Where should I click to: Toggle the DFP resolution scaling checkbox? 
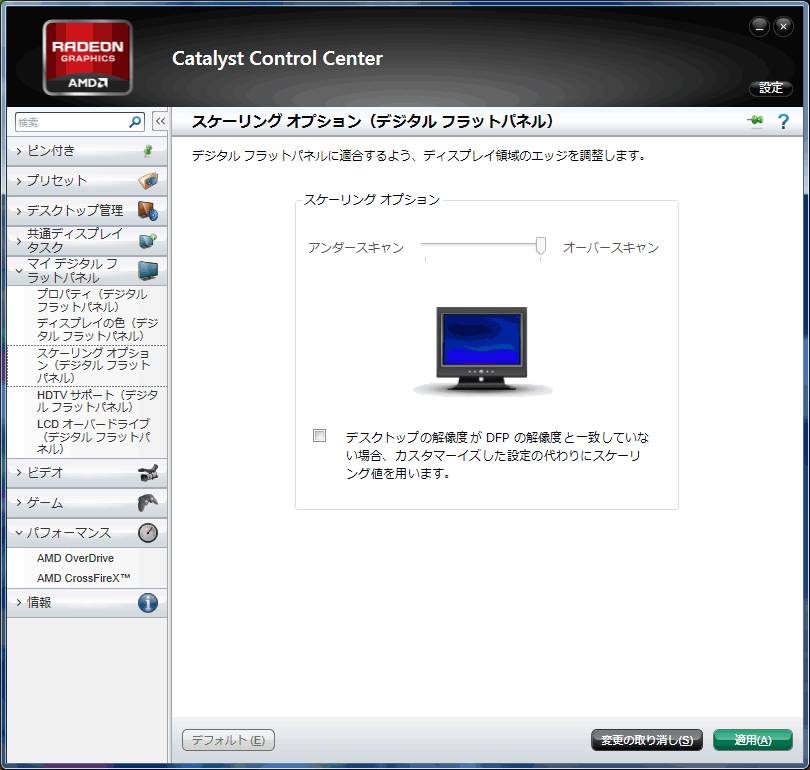tap(319, 435)
